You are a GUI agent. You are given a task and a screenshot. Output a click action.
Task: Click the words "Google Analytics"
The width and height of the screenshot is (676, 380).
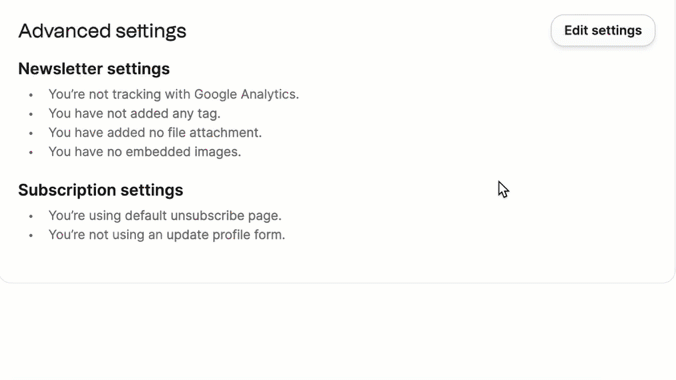pos(246,94)
